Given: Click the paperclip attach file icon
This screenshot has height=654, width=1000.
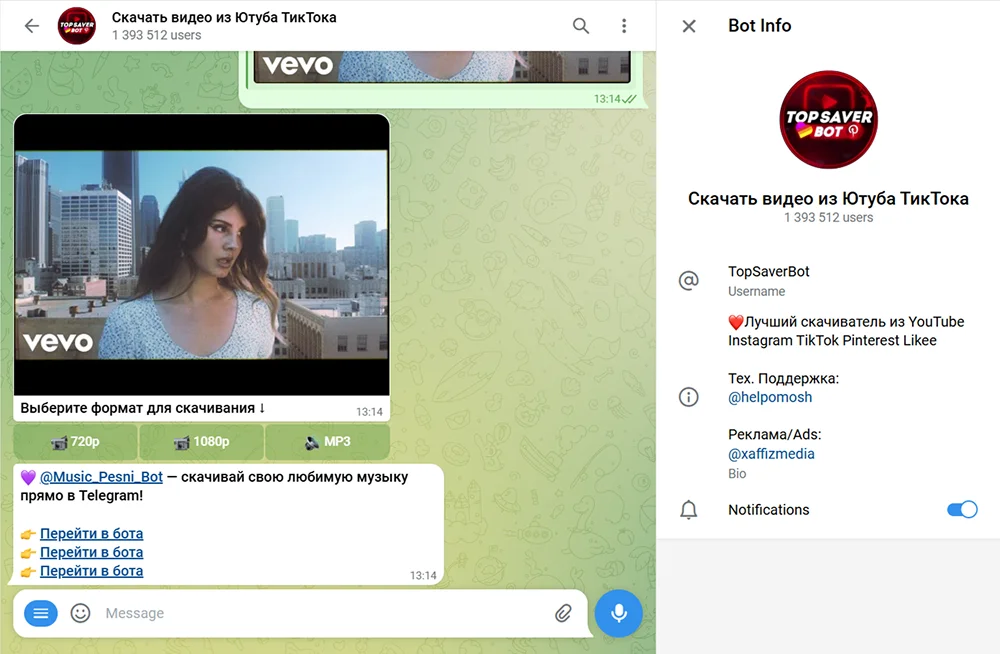Looking at the screenshot, I should 563,613.
